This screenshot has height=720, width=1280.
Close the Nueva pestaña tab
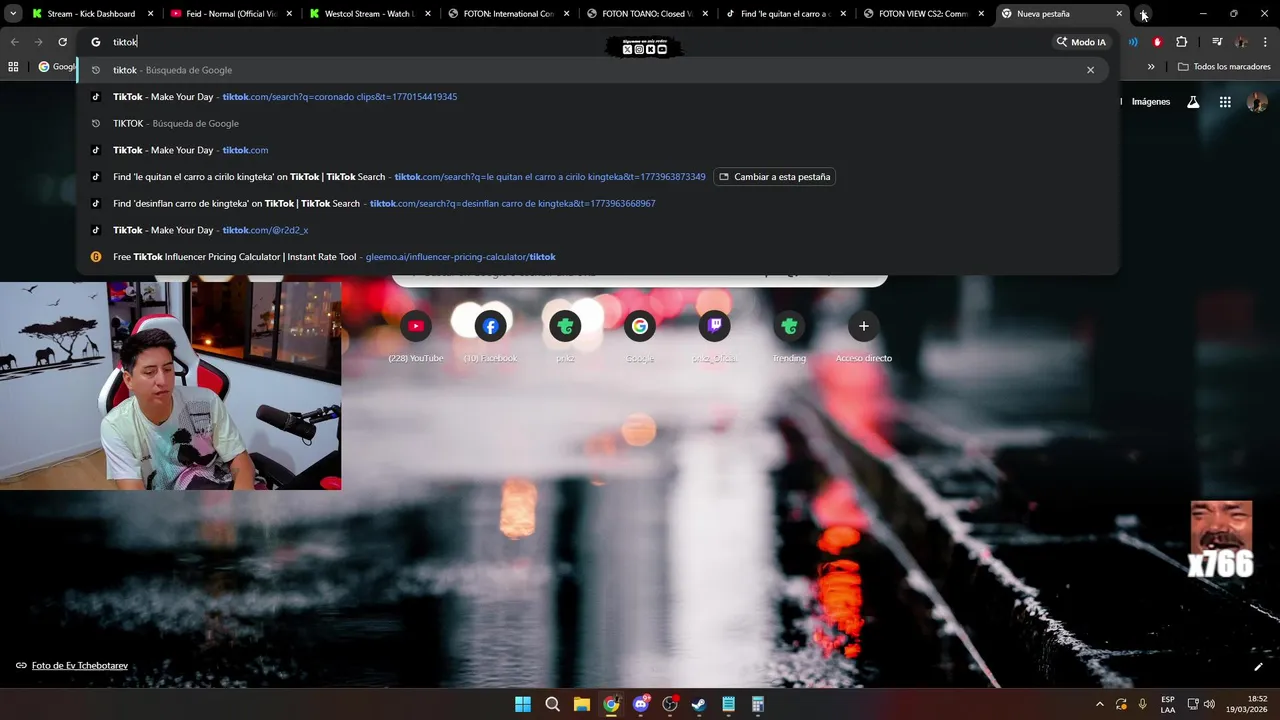1119,14
